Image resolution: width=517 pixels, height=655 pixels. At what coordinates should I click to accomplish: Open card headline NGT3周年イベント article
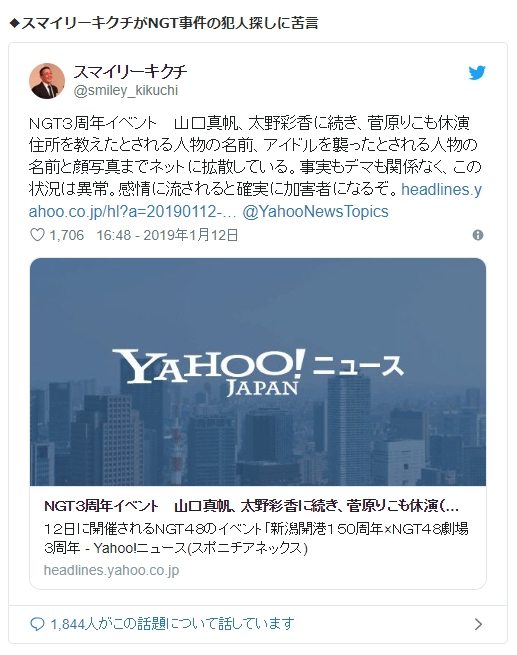click(x=251, y=506)
